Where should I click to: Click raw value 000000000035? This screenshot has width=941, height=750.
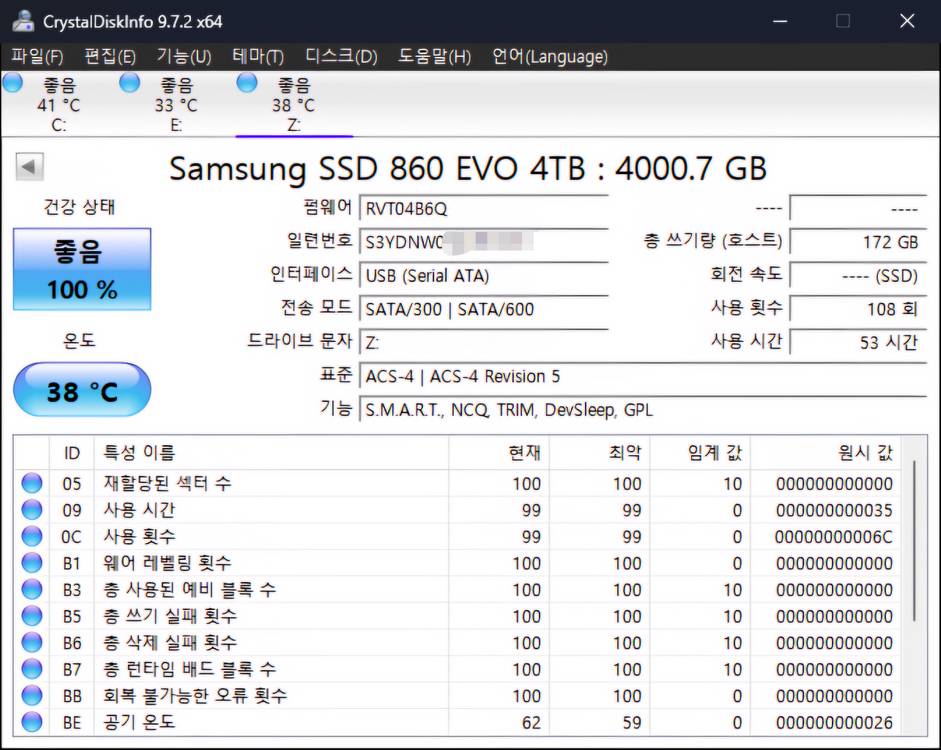pyautogui.click(x=834, y=510)
